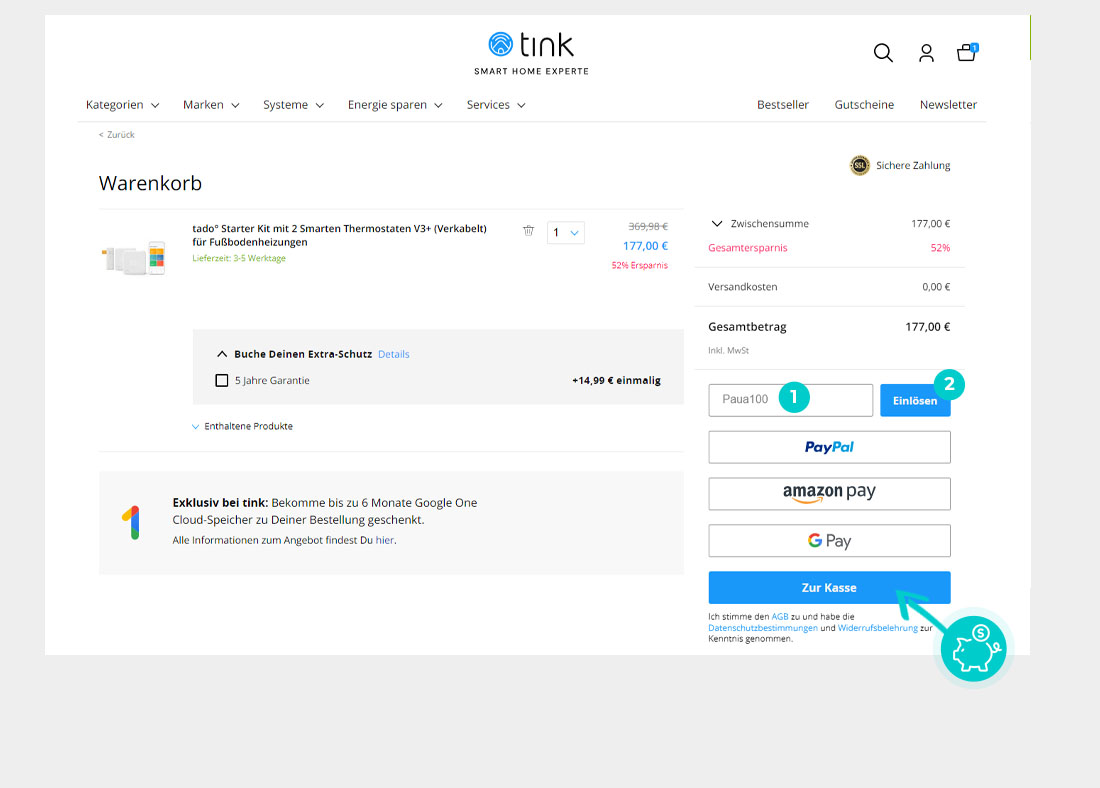The image size is (1100, 788).
Task: Open the user account icon
Action: [x=926, y=53]
